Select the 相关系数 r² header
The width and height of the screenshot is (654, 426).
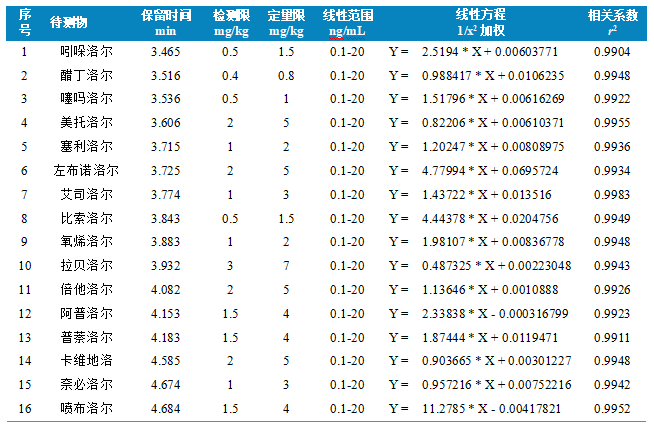coord(613,23)
